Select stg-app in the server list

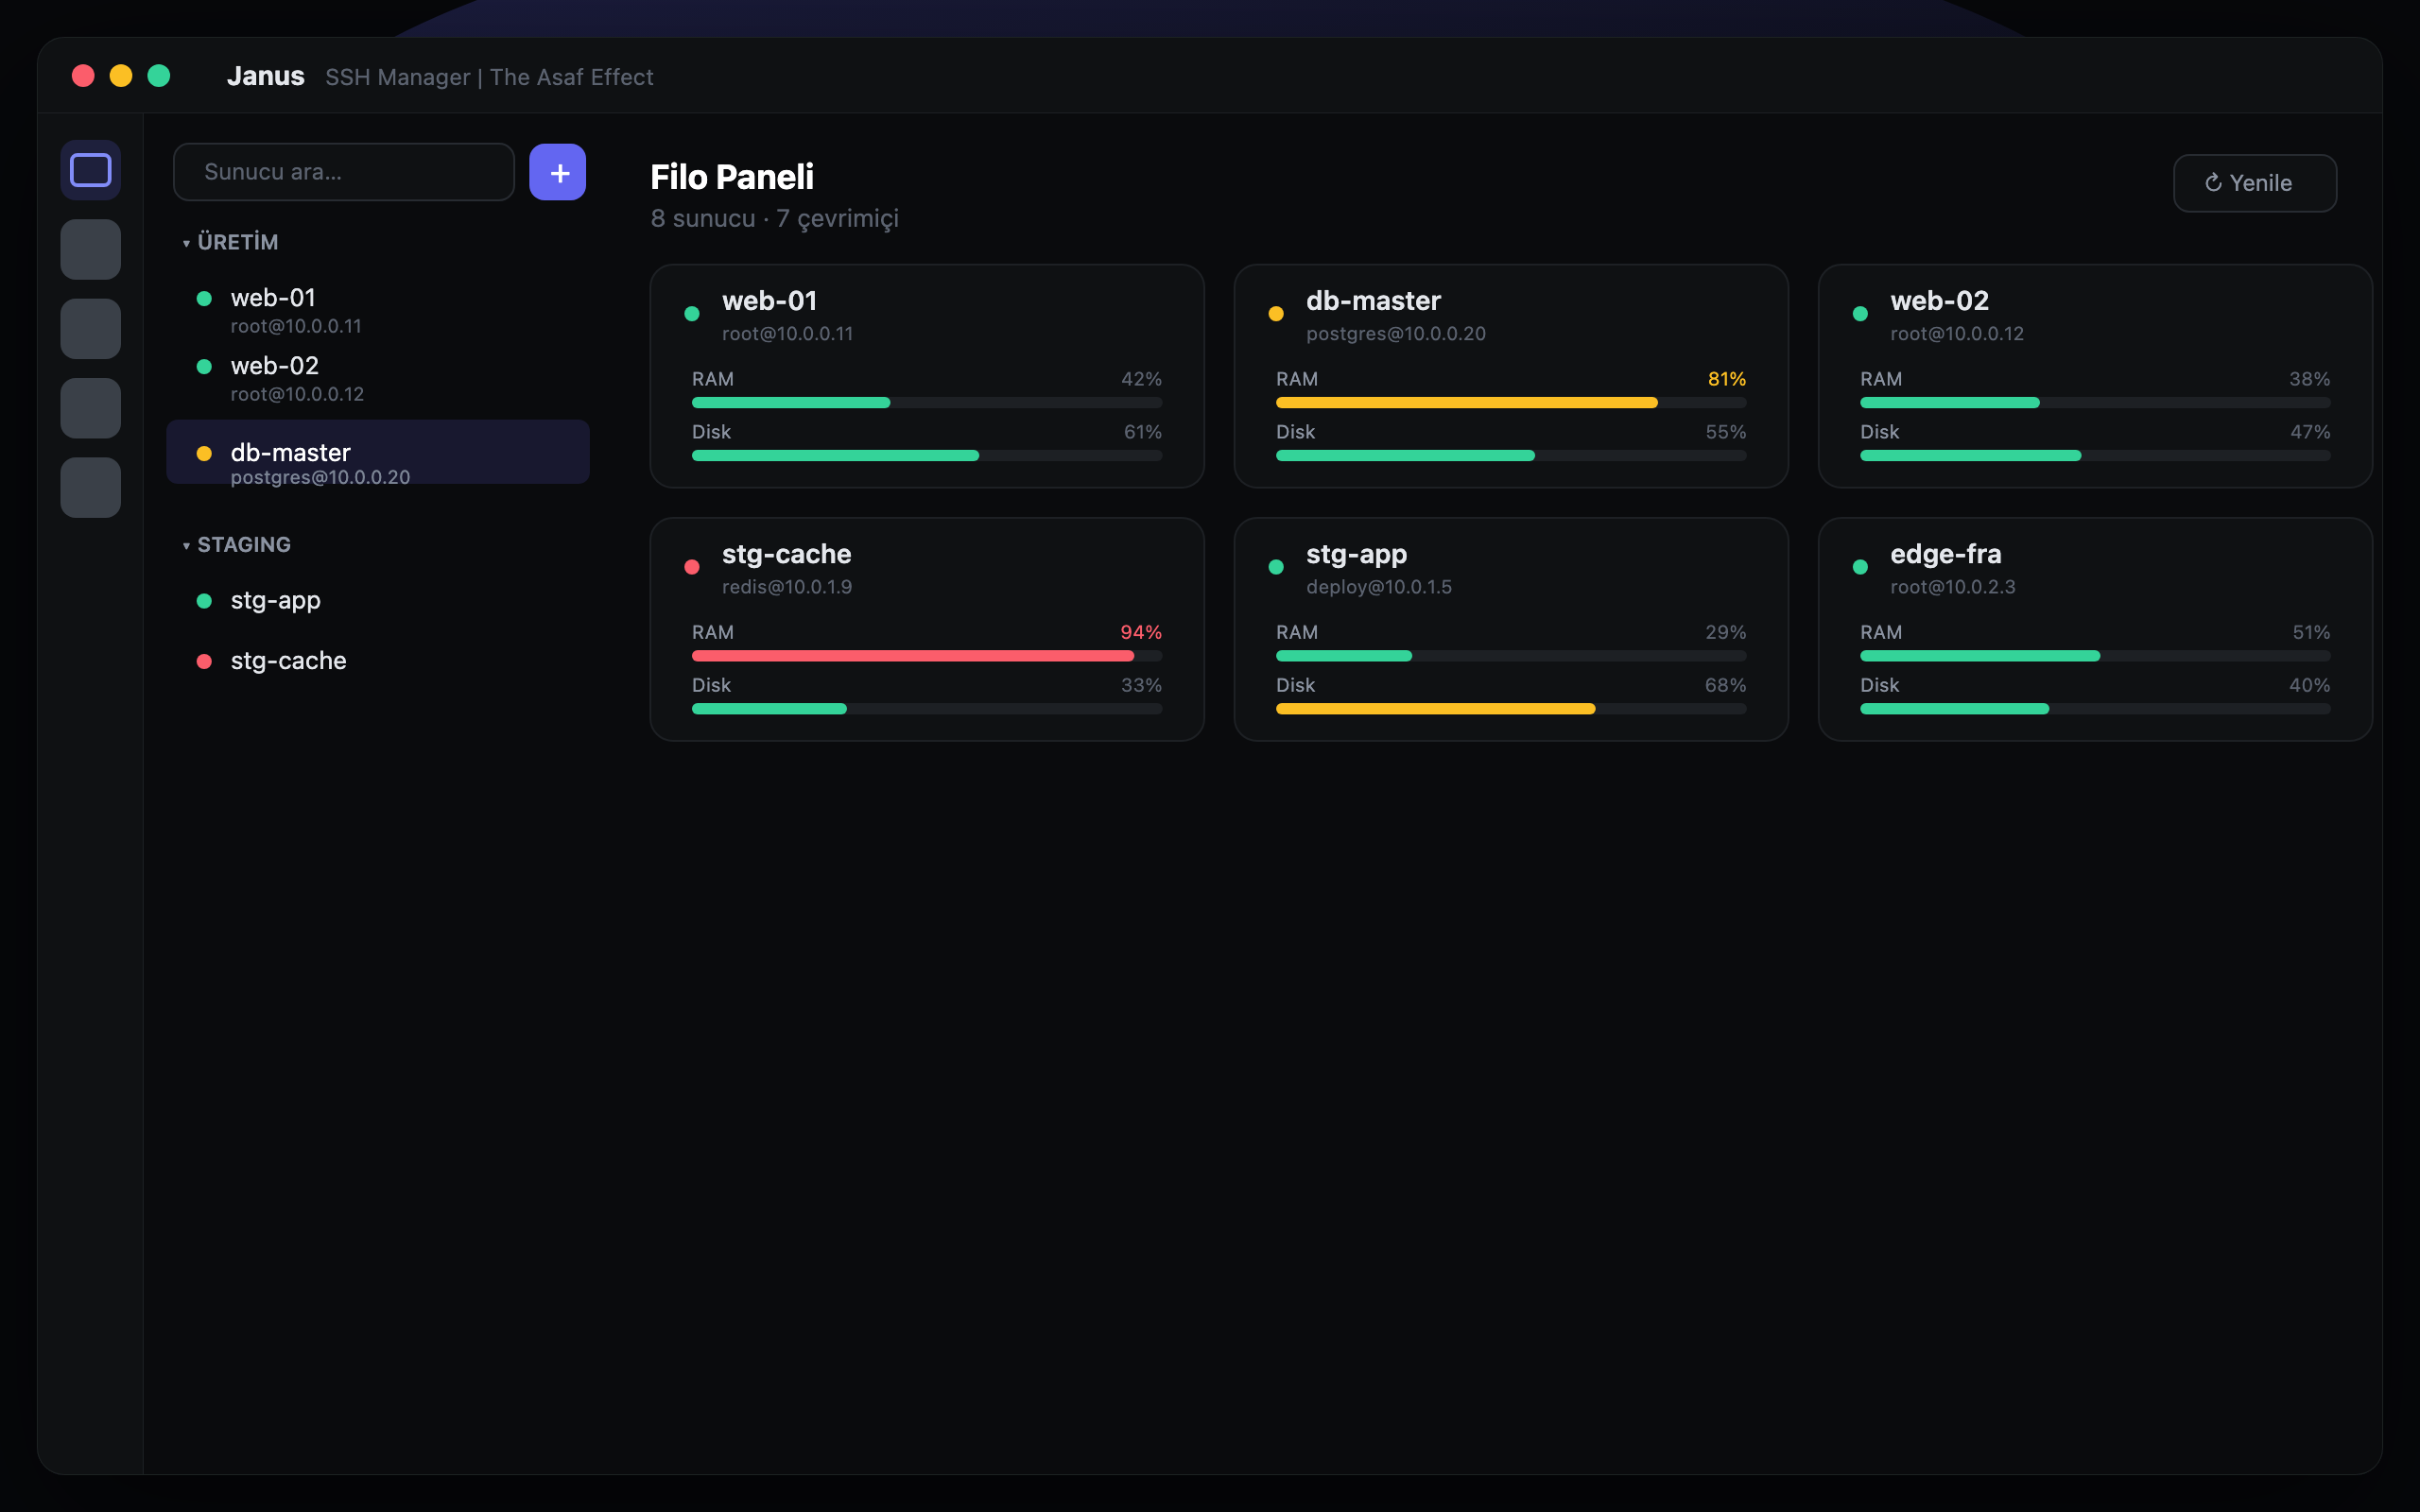(x=378, y=600)
